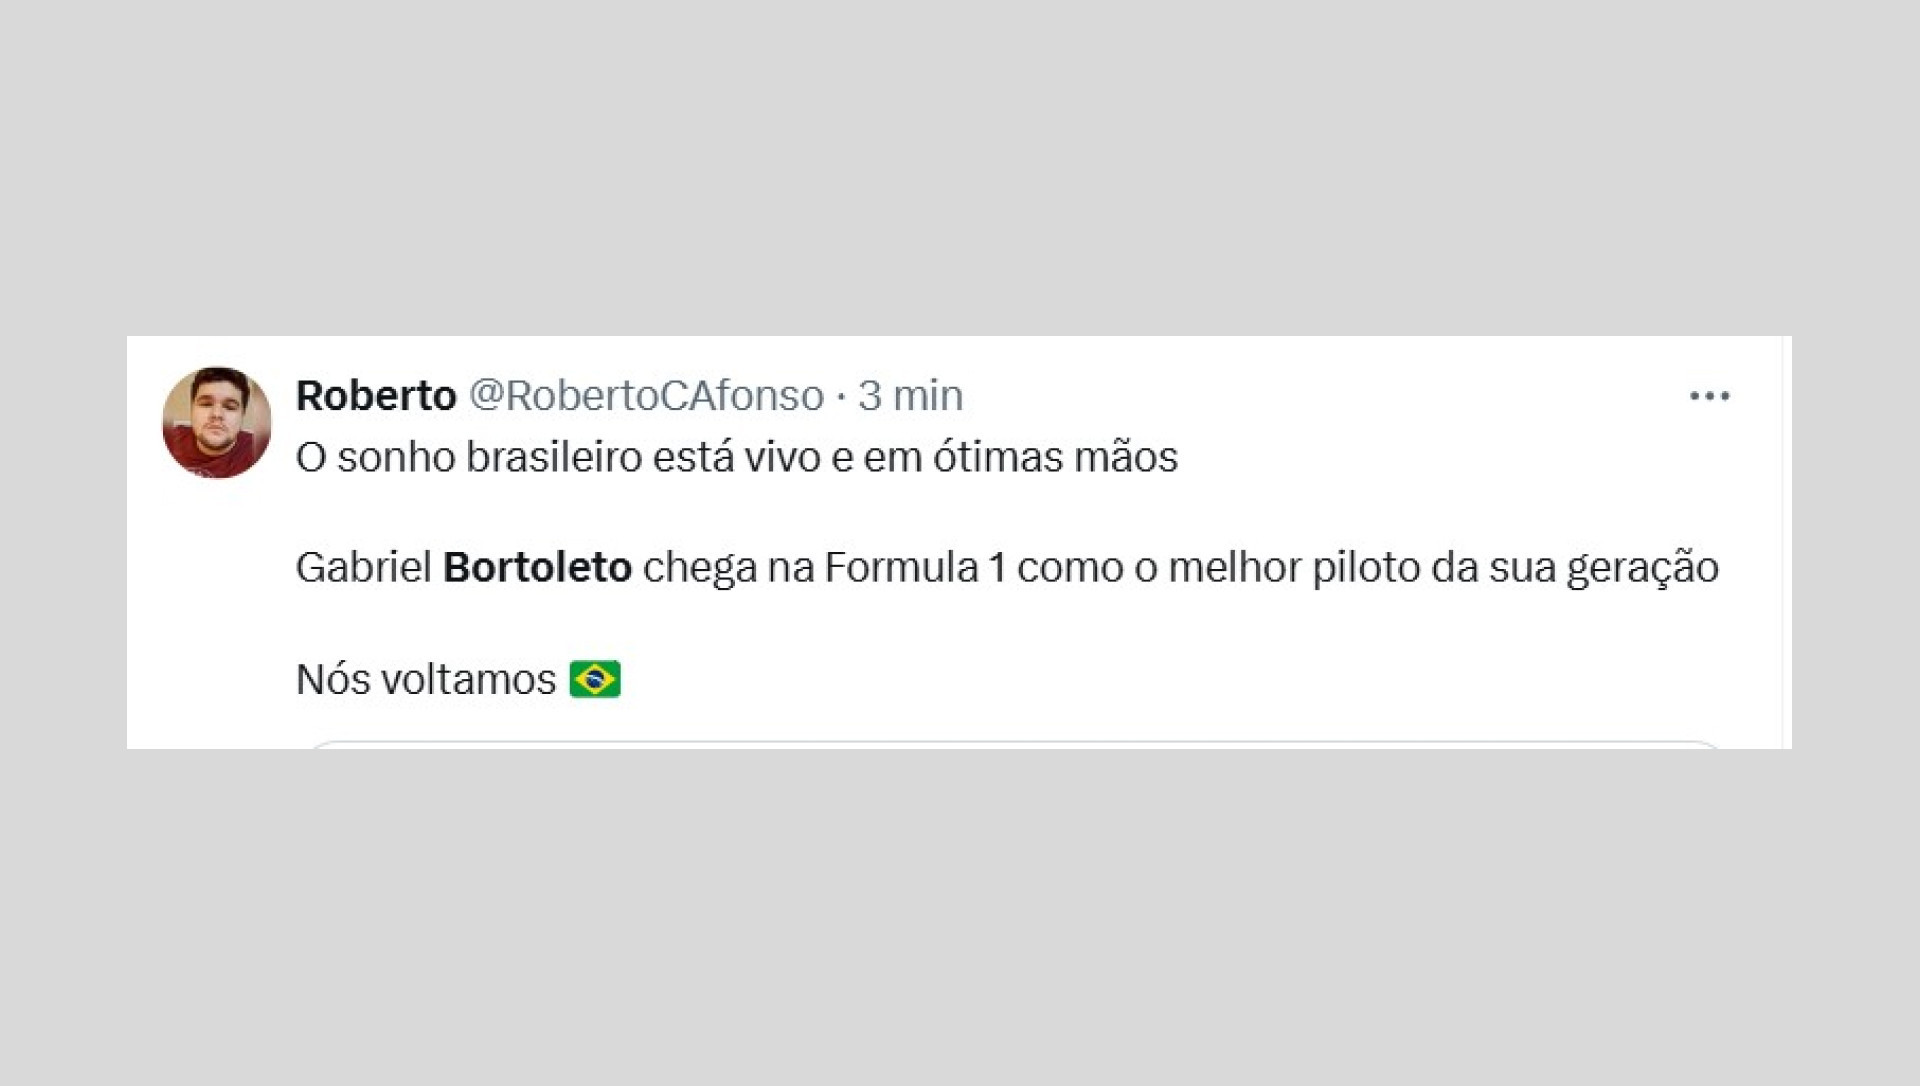This screenshot has width=1920, height=1086.
Task: Click the more options icon on the tweet
Action: (x=1711, y=395)
